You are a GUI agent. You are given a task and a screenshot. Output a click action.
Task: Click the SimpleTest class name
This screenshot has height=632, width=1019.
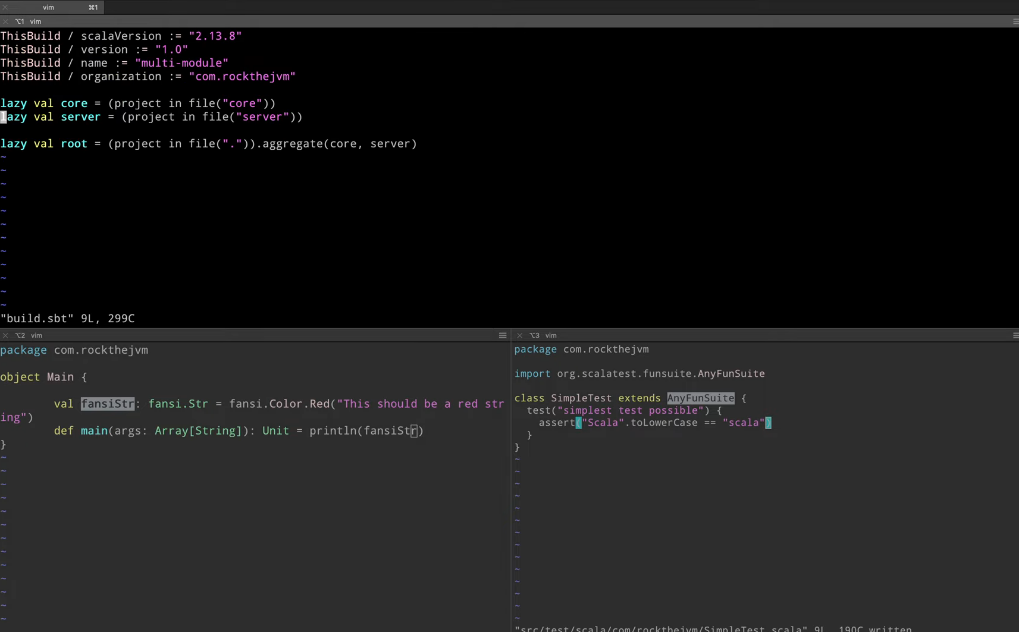click(582, 398)
